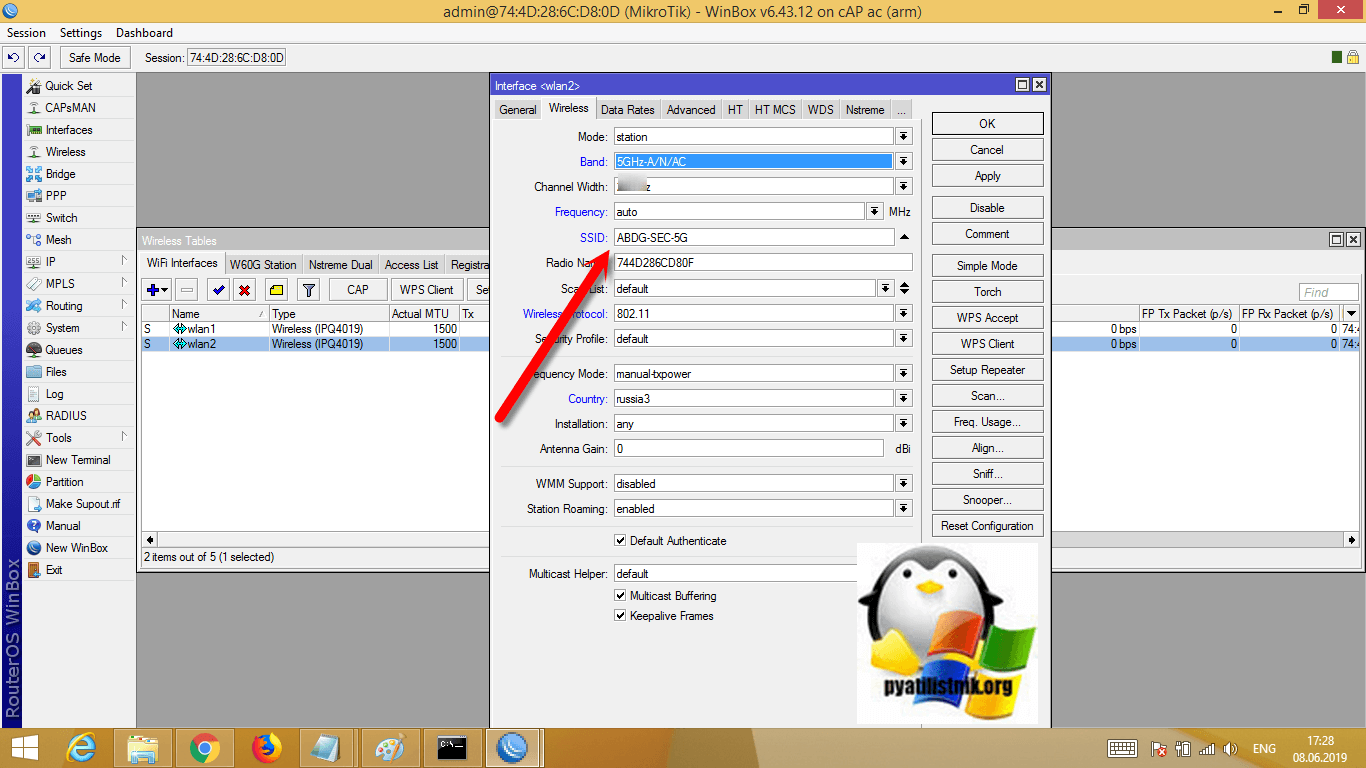This screenshot has height=768, width=1366.
Task: Click the redo arrow icon in toolbar
Action: pos(39,58)
